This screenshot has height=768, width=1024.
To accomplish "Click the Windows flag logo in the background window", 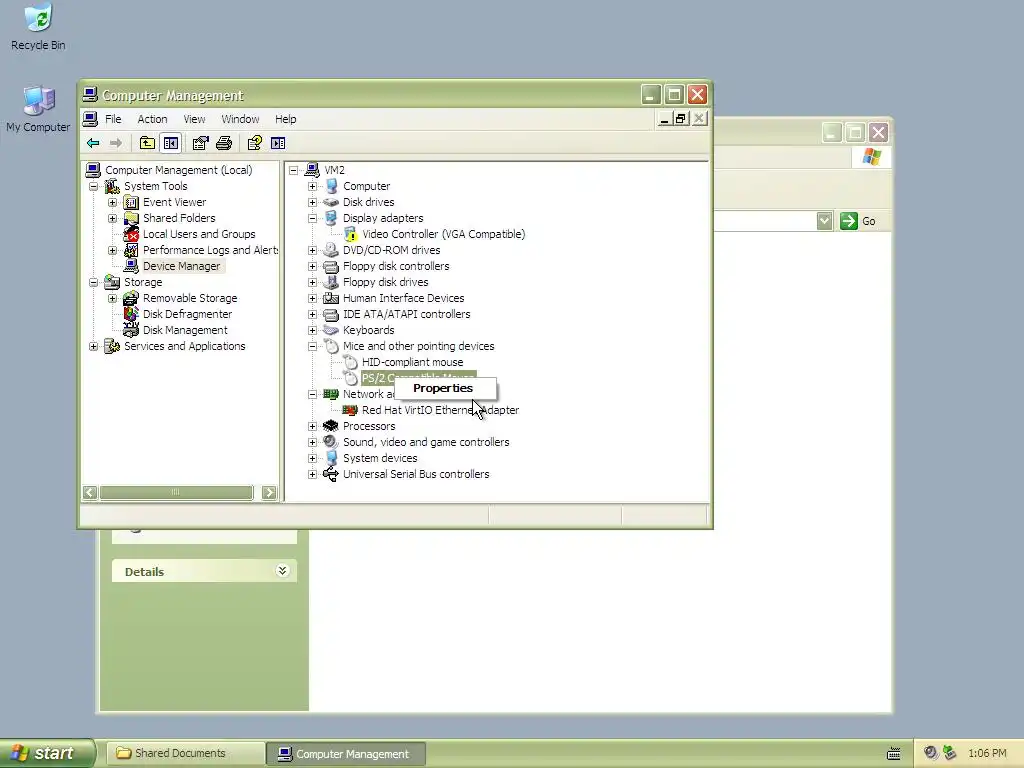I will 872,157.
